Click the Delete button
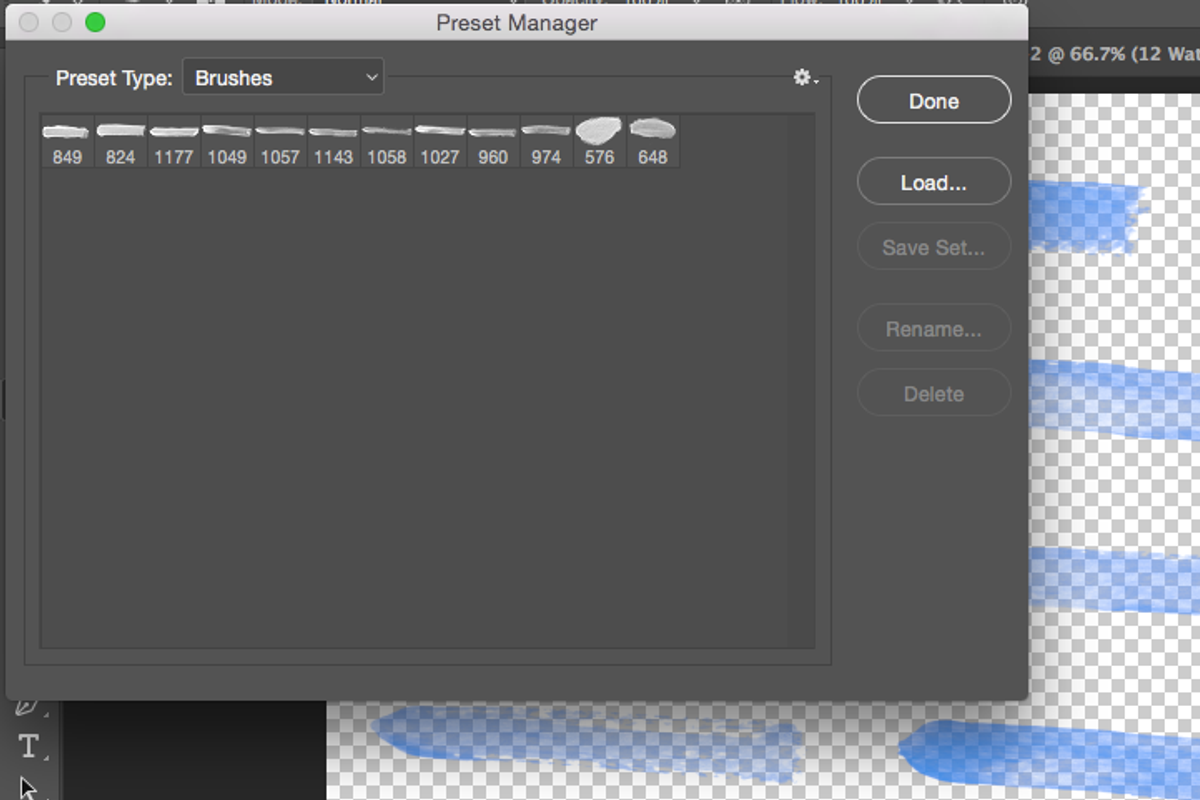The image size is (1200, 800). click(x=934, y=394)
